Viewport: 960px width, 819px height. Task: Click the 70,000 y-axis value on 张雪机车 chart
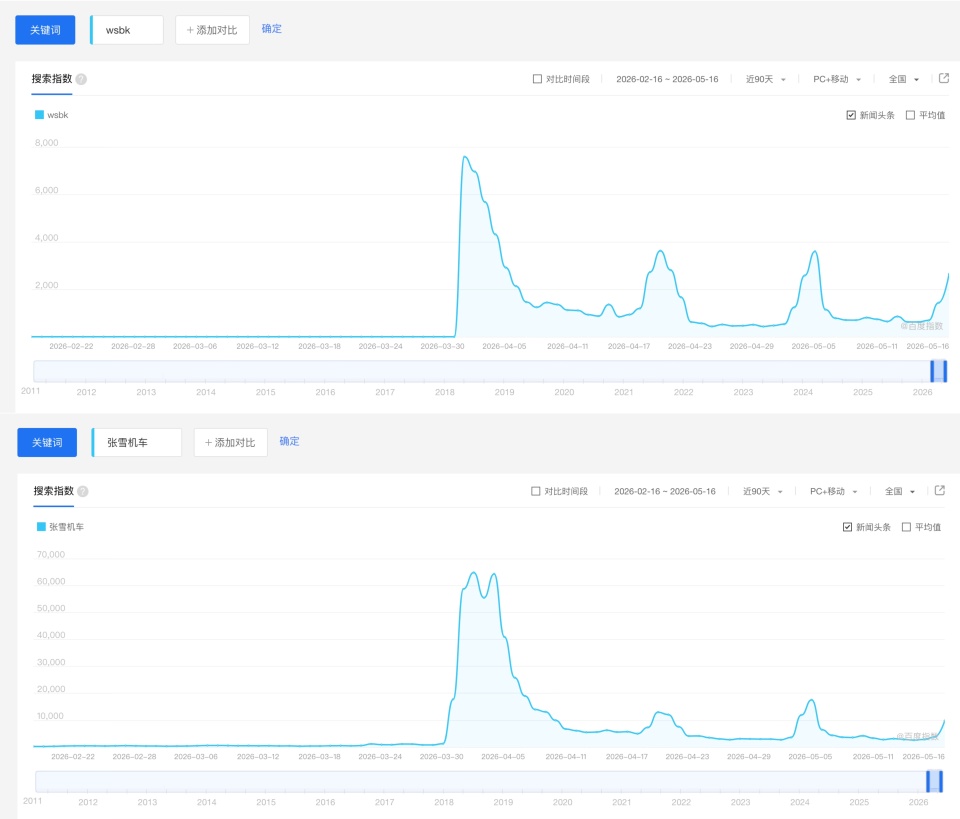coord(51,555)
